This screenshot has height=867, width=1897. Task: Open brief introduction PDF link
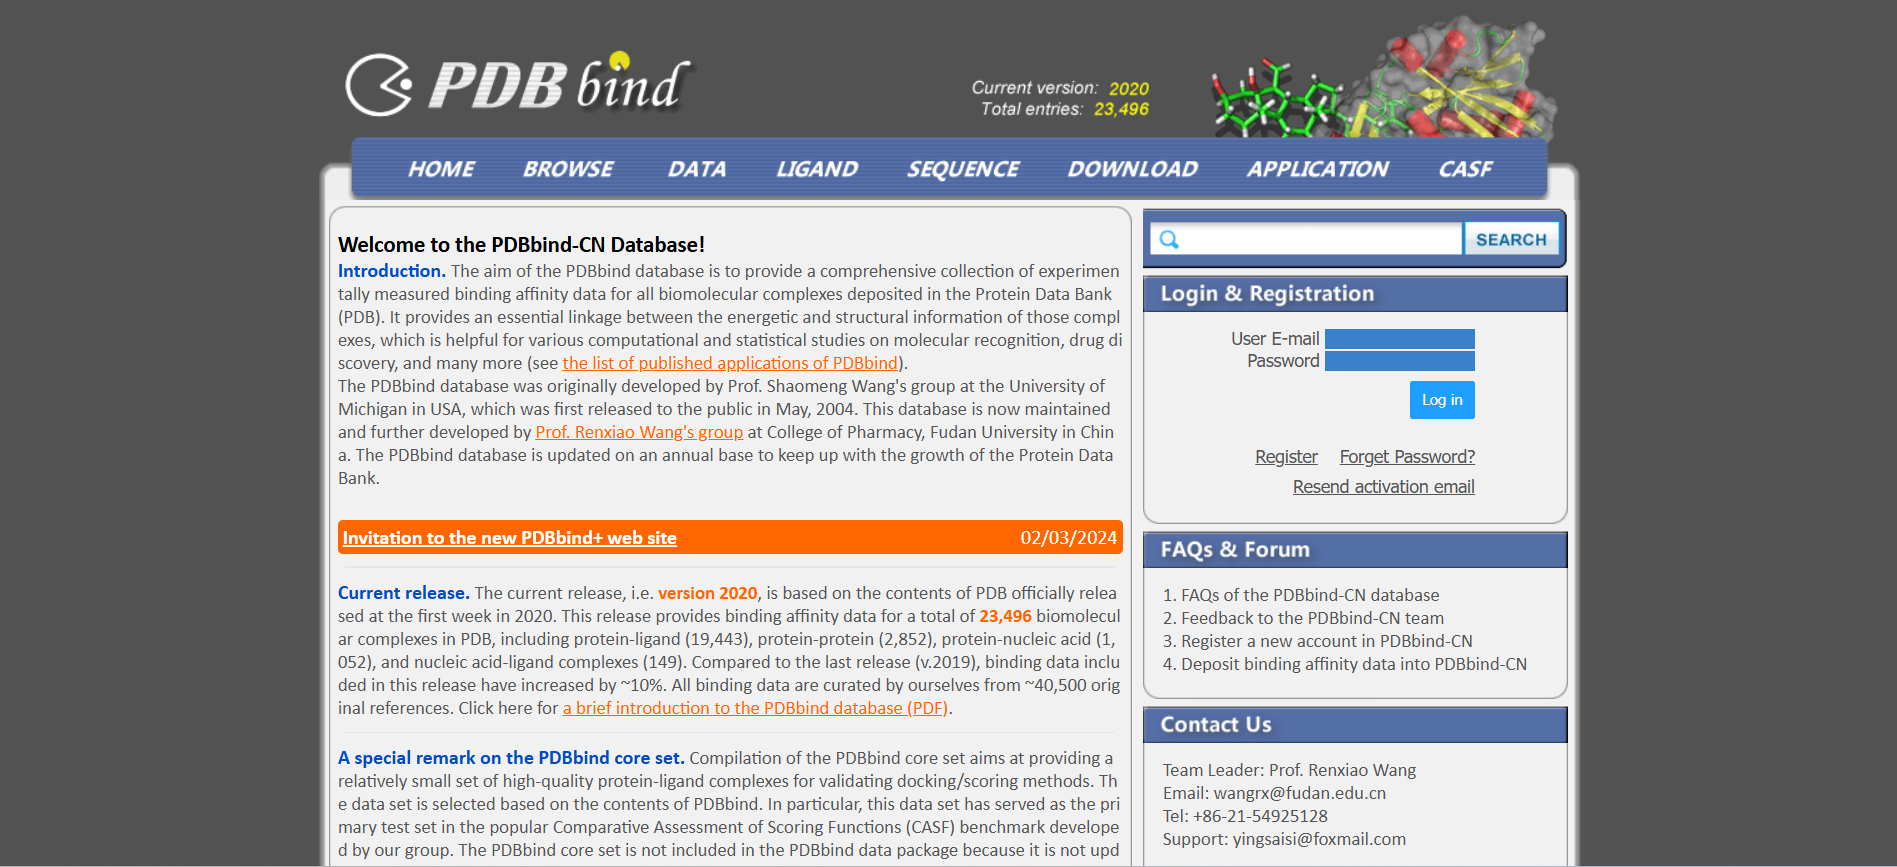[x=755, y=708]
